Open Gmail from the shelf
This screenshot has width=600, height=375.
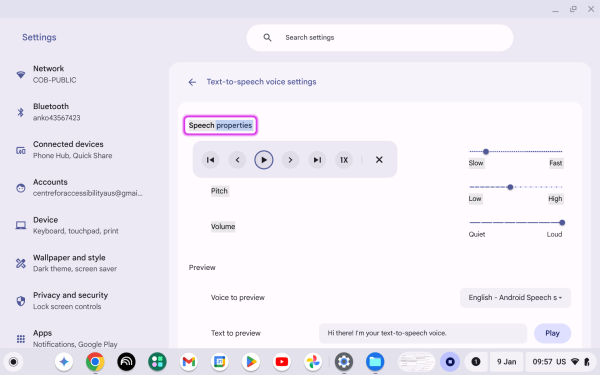point(189,362)
